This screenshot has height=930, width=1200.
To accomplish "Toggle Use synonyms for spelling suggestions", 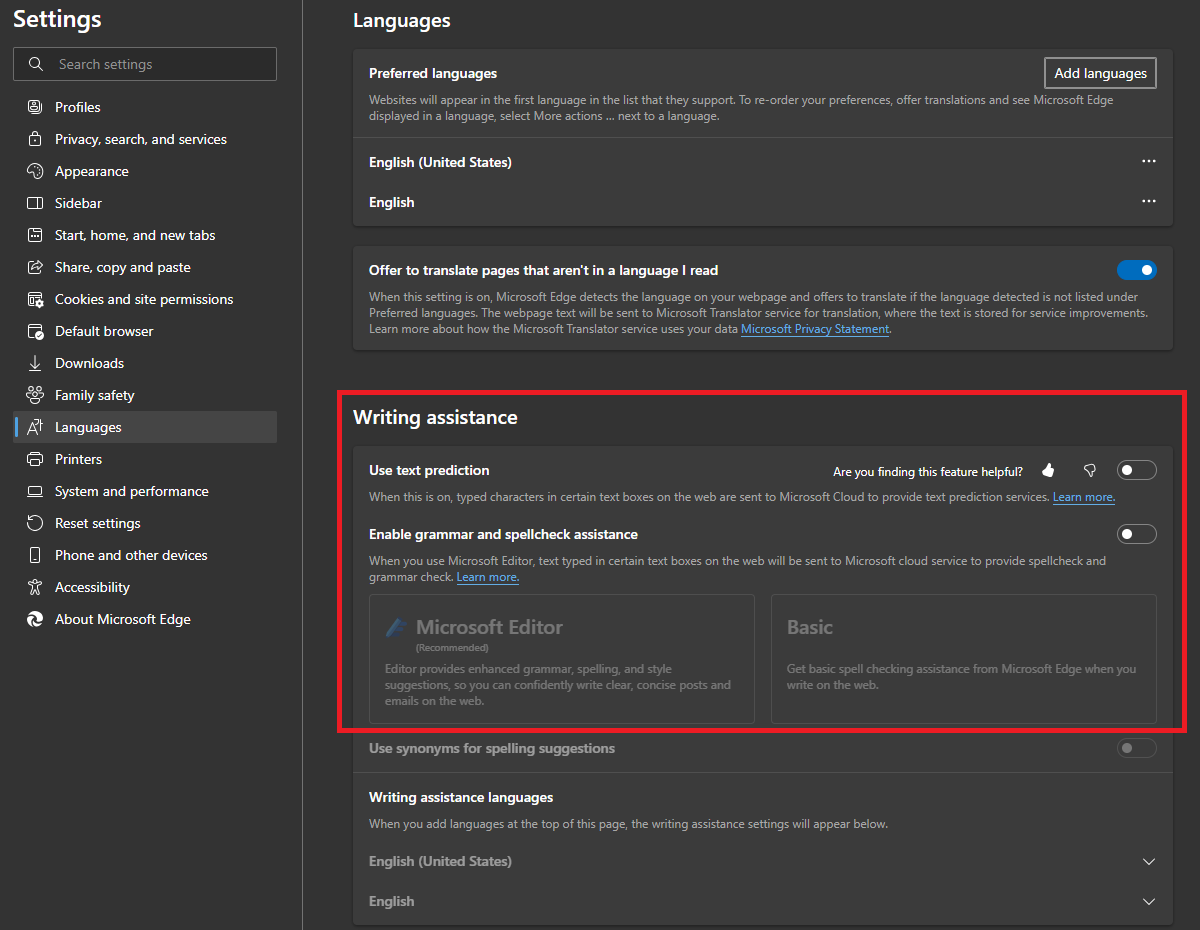I will [1136, 748].
